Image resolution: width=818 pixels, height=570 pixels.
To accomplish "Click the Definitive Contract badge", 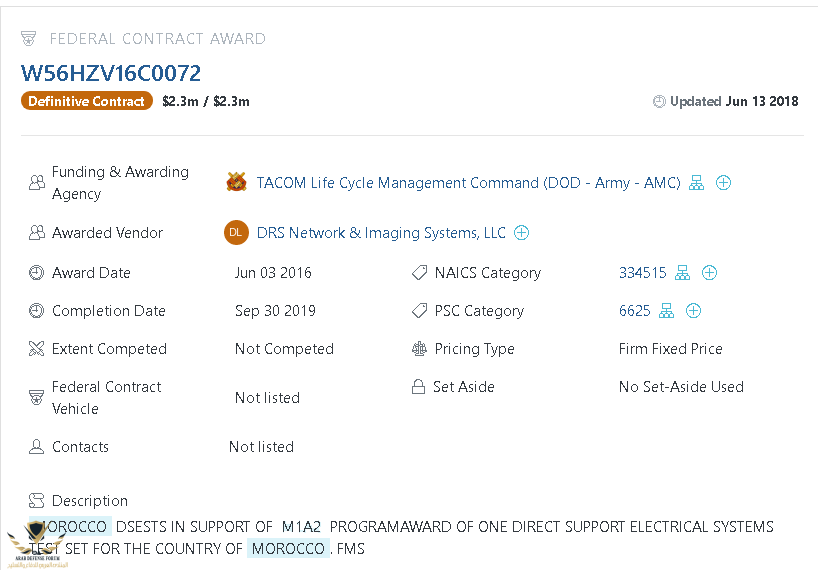I will pyautogui.click(x=87, y=101).
